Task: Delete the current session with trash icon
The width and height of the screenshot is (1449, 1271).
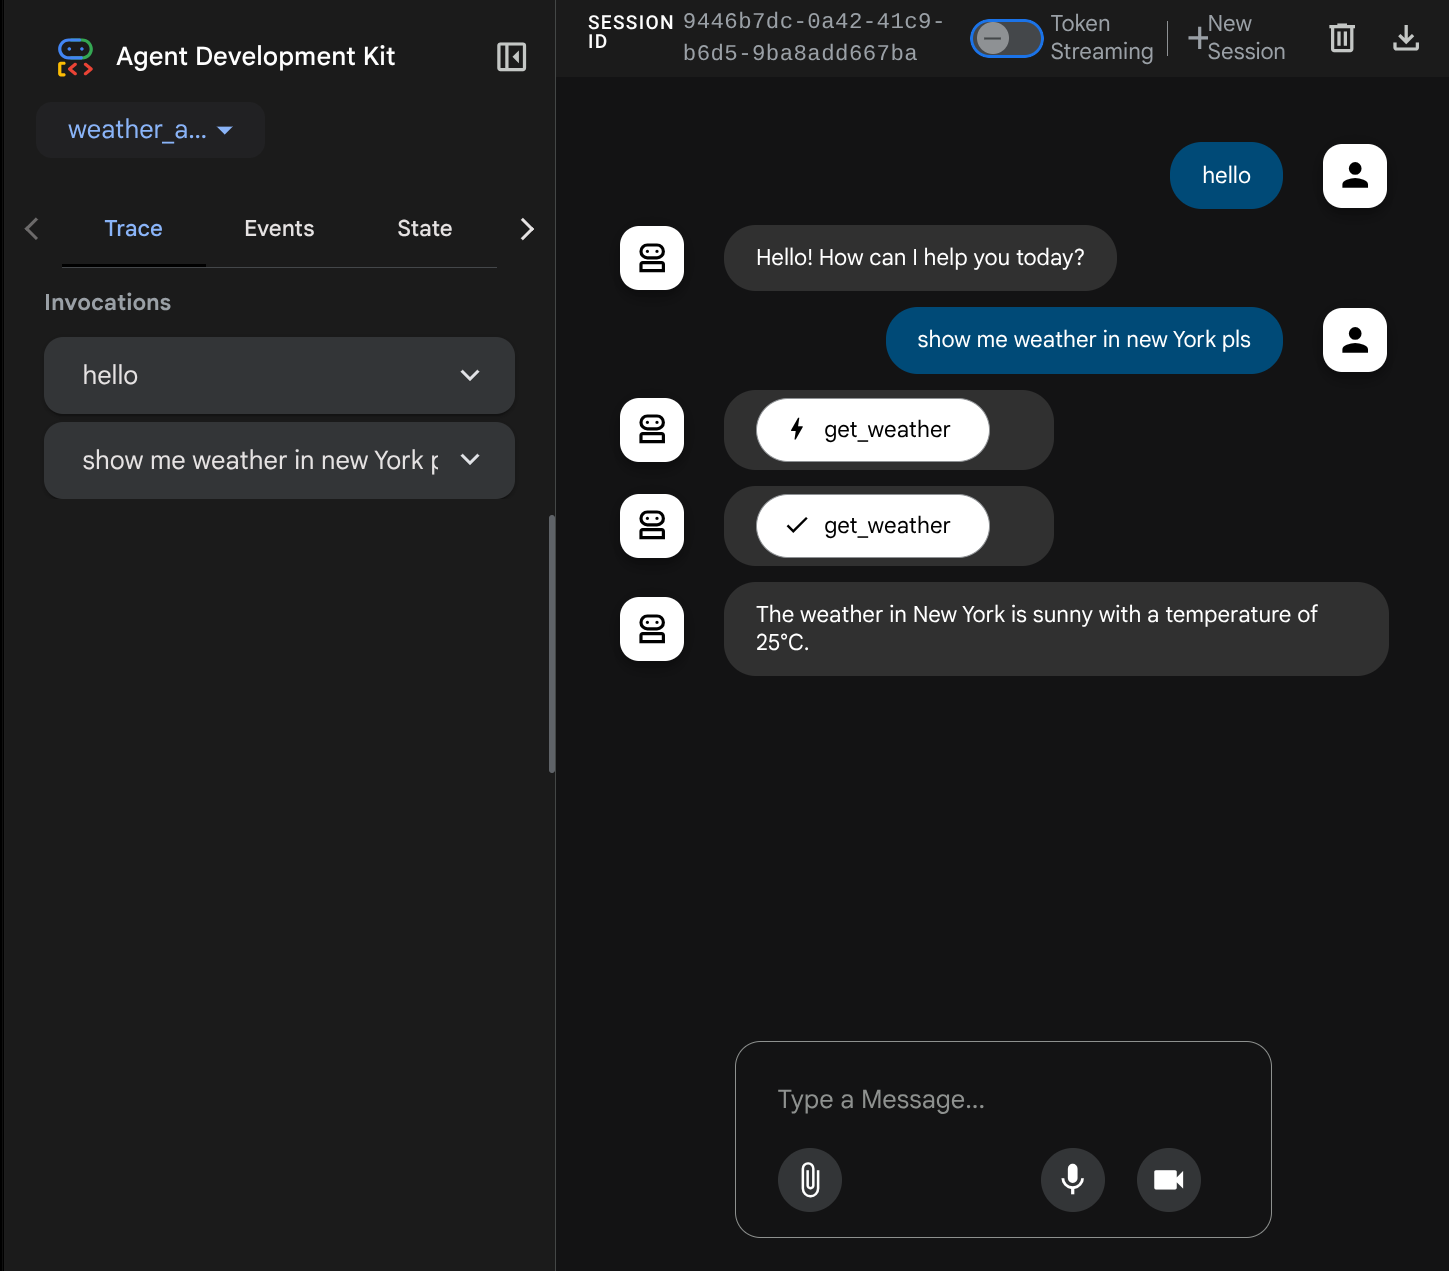Action: 1341,38
